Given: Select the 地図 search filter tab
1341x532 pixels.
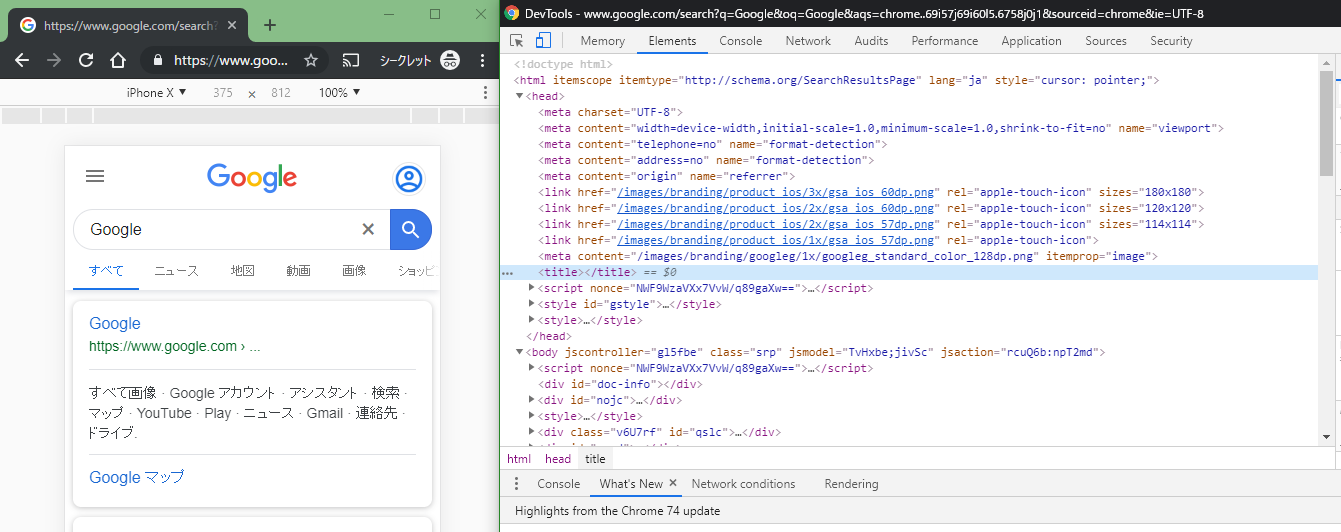Looking at the screenshot, I should [x=242, y=271].
